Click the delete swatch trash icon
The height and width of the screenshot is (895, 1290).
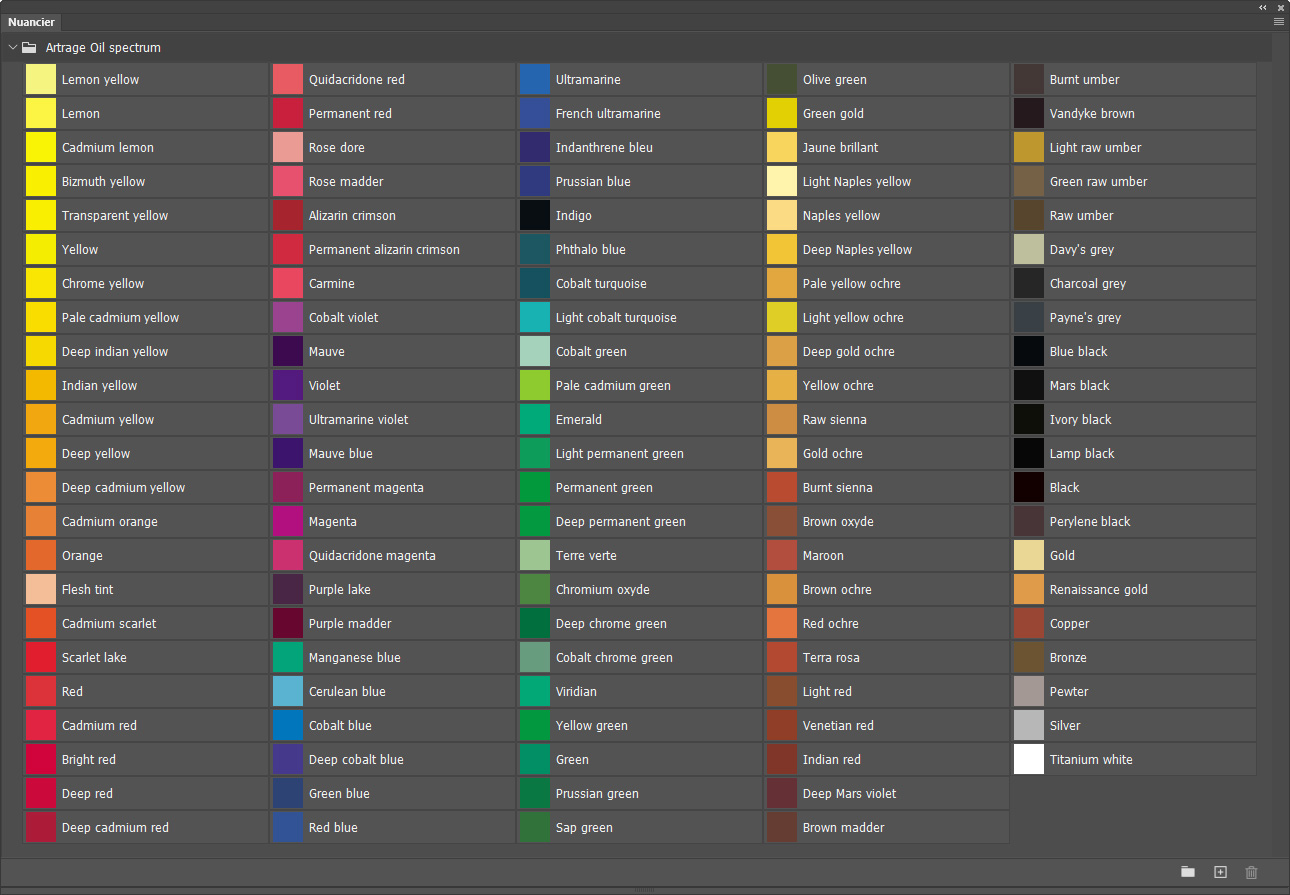pos(1251,872)
